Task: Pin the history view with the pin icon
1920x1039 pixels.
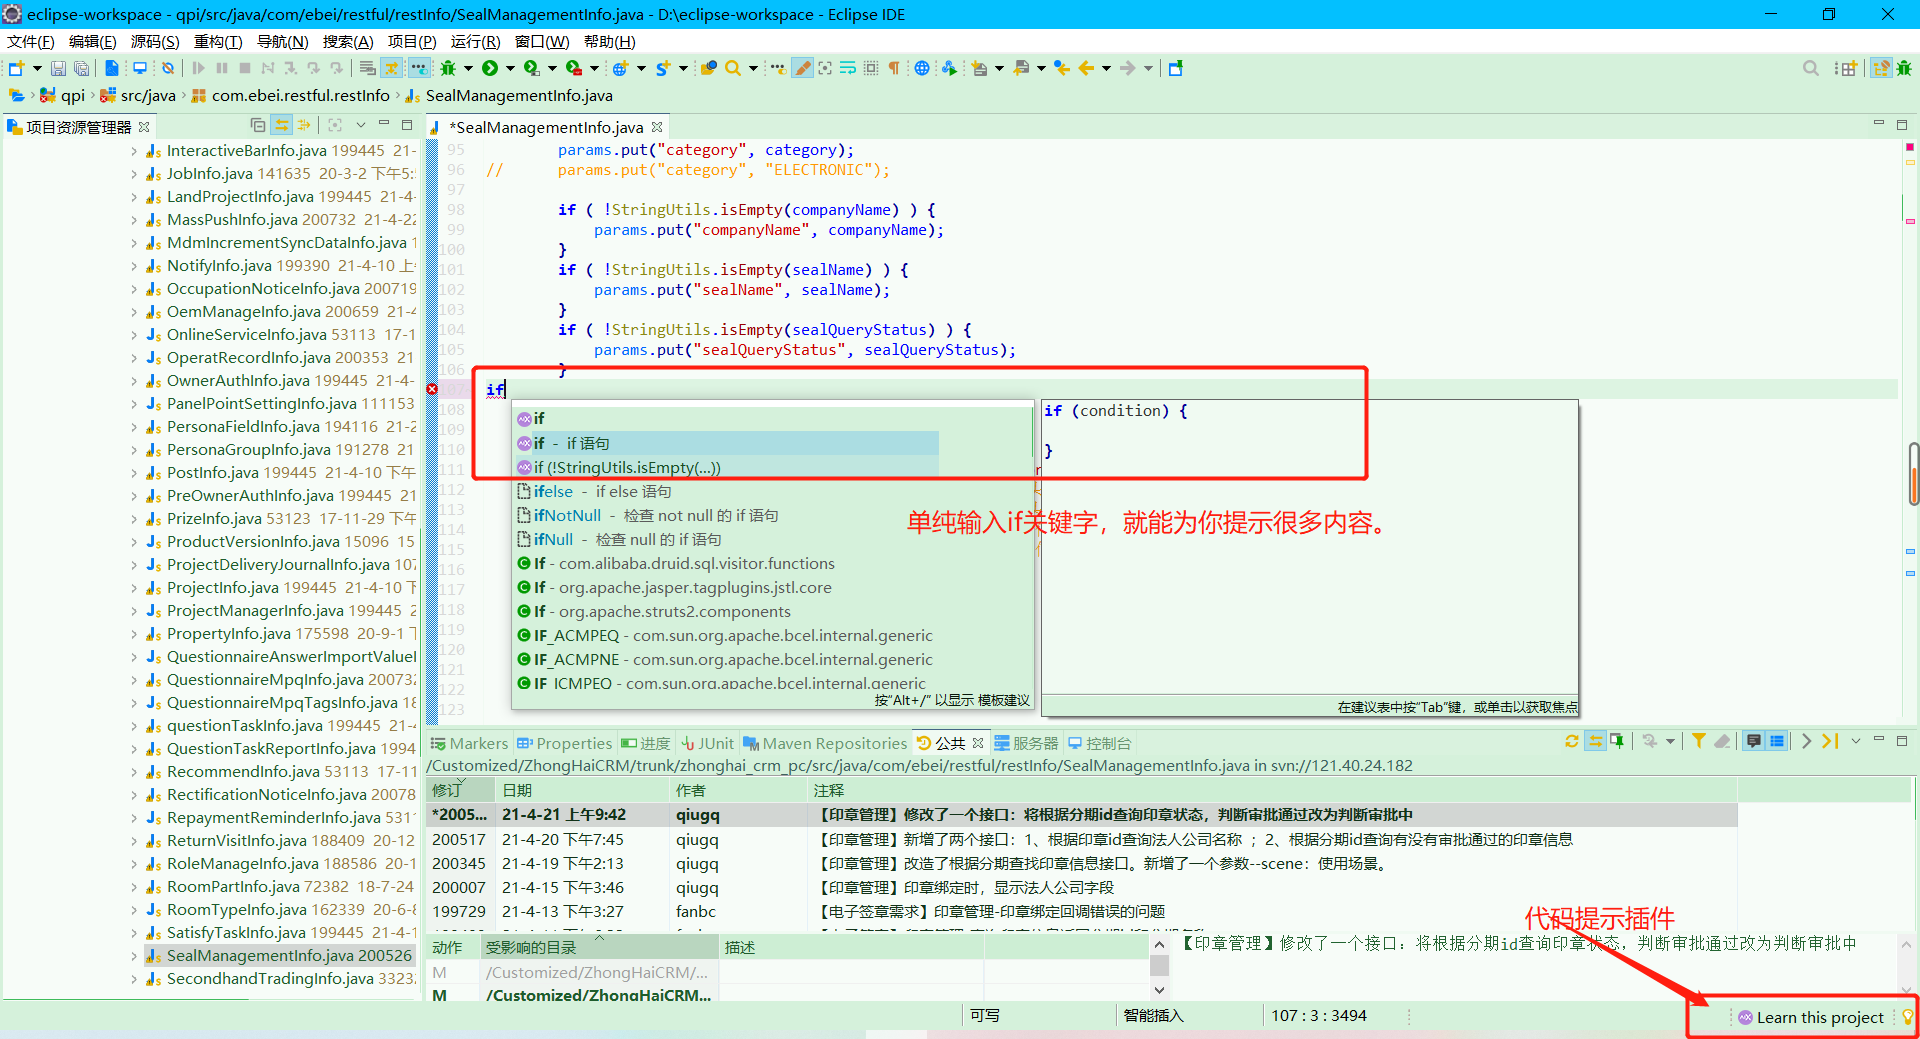Action: pyautogui.click(x=1617, y=742)
